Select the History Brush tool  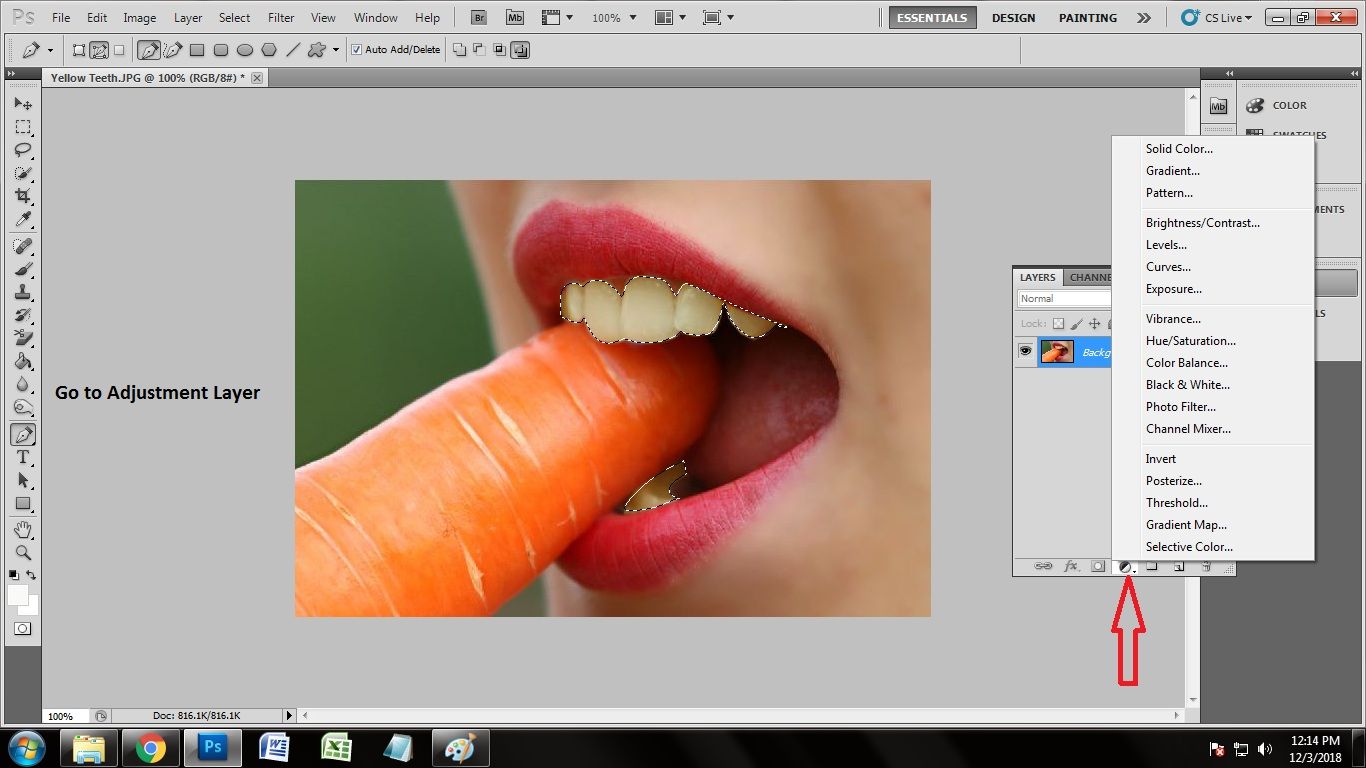coord(22,315)
